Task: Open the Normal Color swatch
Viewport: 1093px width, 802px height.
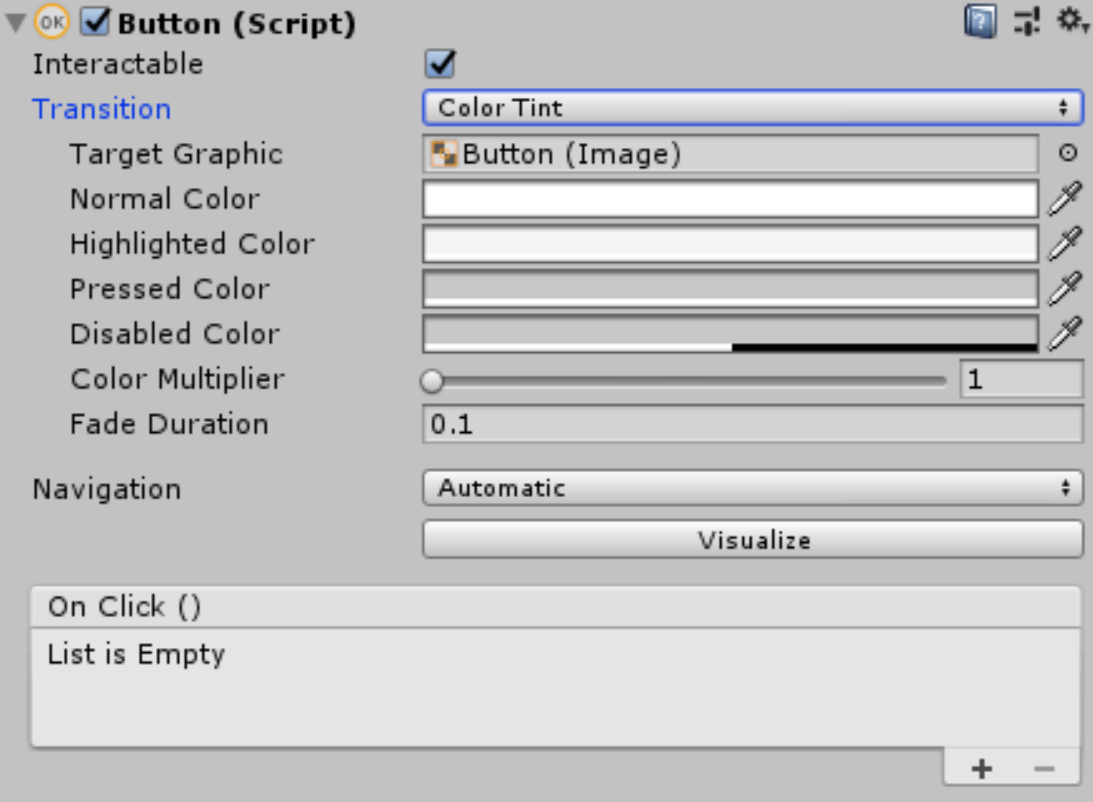Action: click(730, 199)
